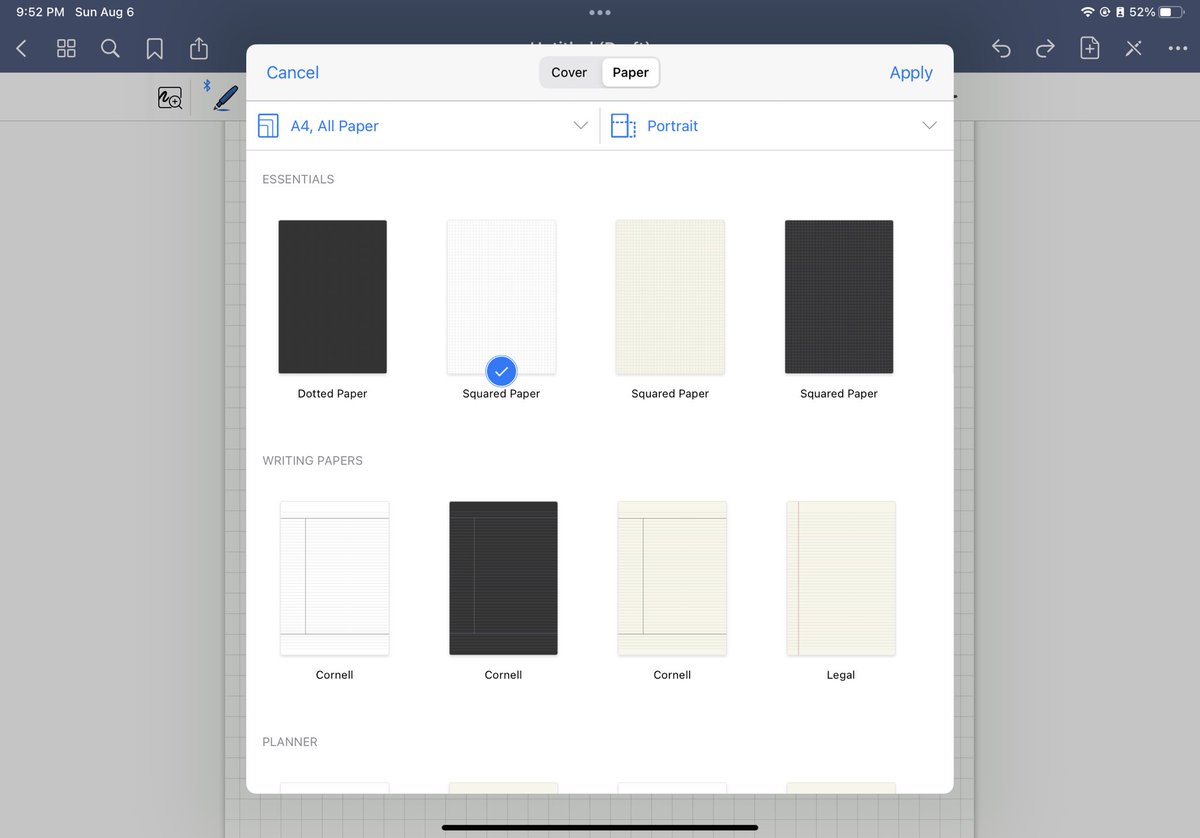Choose the Legal paper template
The height and width of the screenshot is (838, 1200).
point(841,578)
